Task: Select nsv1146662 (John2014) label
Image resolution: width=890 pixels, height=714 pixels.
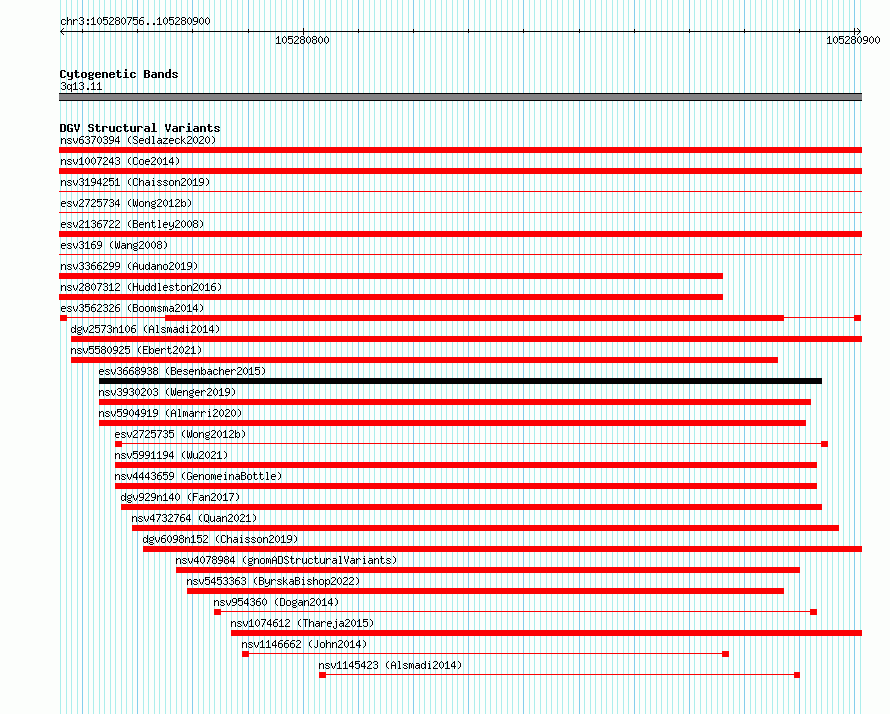Action: coord(304,644)
